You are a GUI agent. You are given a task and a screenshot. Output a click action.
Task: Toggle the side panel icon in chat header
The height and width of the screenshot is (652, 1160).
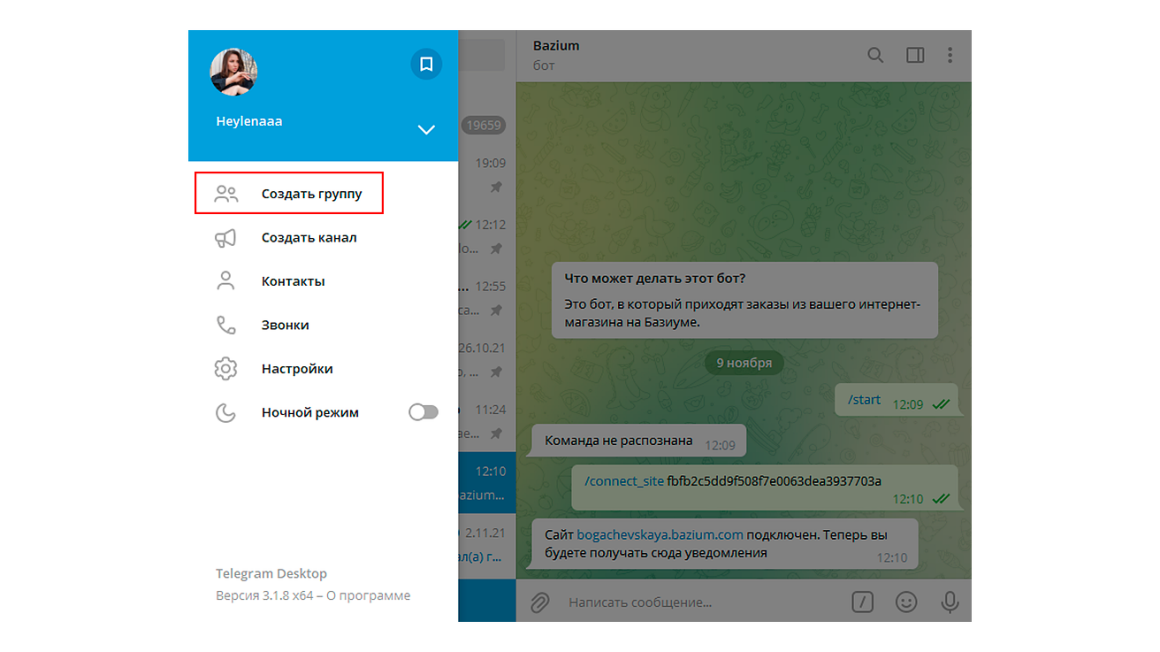(915, 56)
